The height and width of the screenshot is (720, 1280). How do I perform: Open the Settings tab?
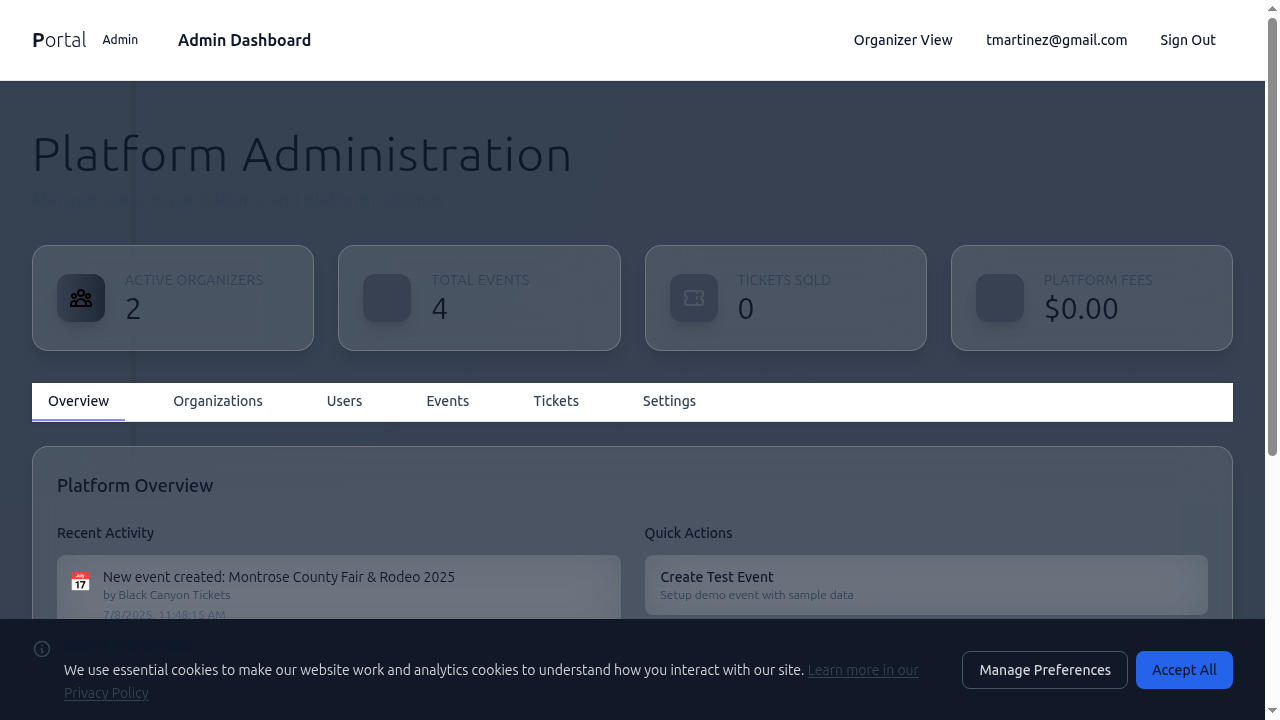click(x=669, y=401)
